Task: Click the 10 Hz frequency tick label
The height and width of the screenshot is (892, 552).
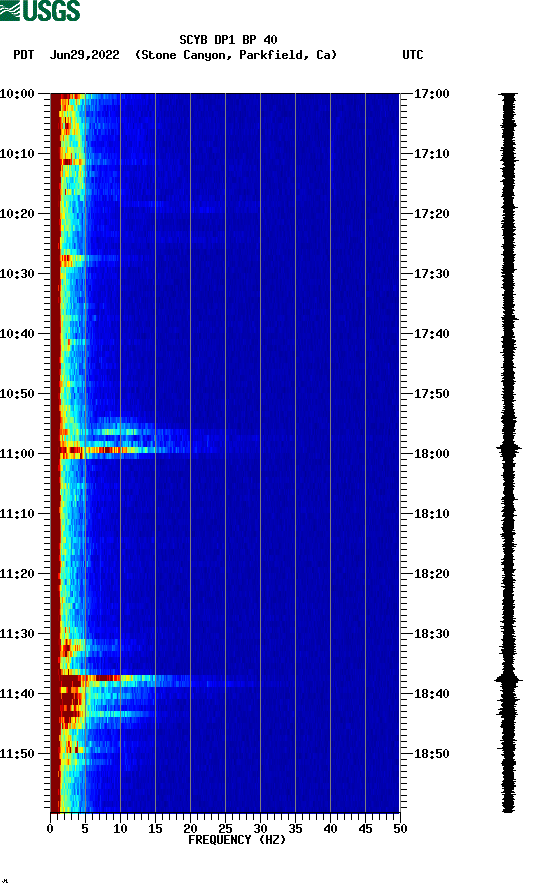Action: (x=120, y=829)
